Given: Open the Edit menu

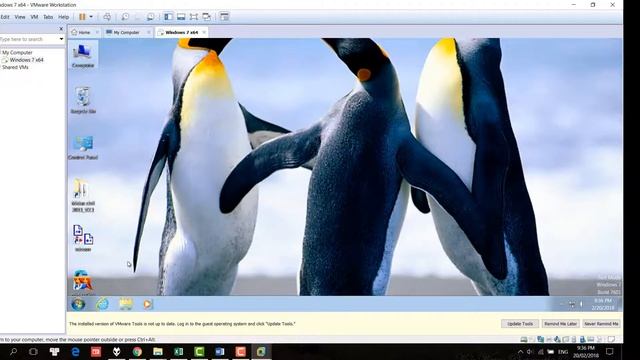Looking at the screenshot, I should pos(5,17).
